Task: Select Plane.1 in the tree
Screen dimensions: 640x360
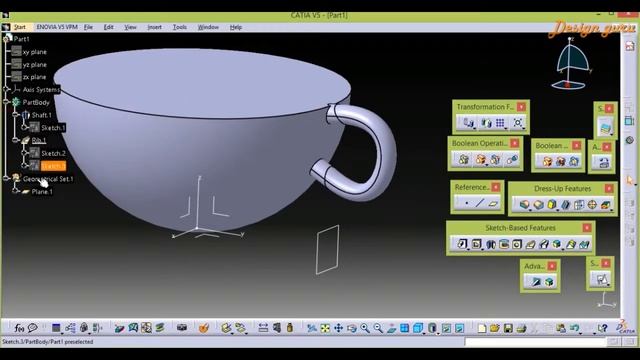Action: click(42, 191)
